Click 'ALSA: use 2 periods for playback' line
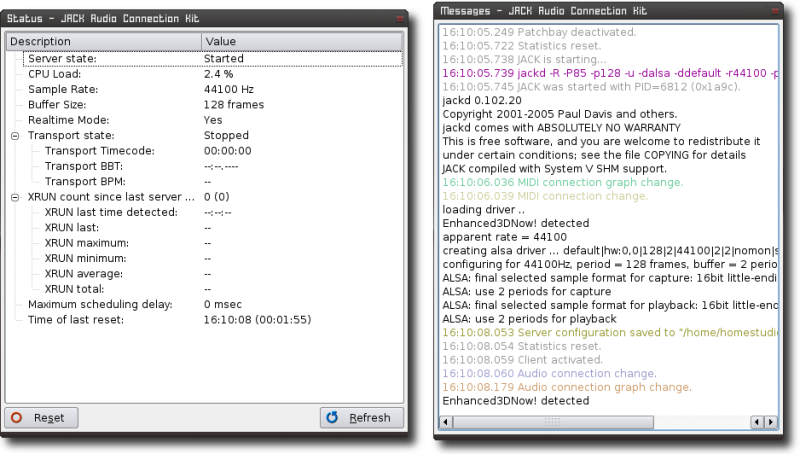 (x=529, y=319)
